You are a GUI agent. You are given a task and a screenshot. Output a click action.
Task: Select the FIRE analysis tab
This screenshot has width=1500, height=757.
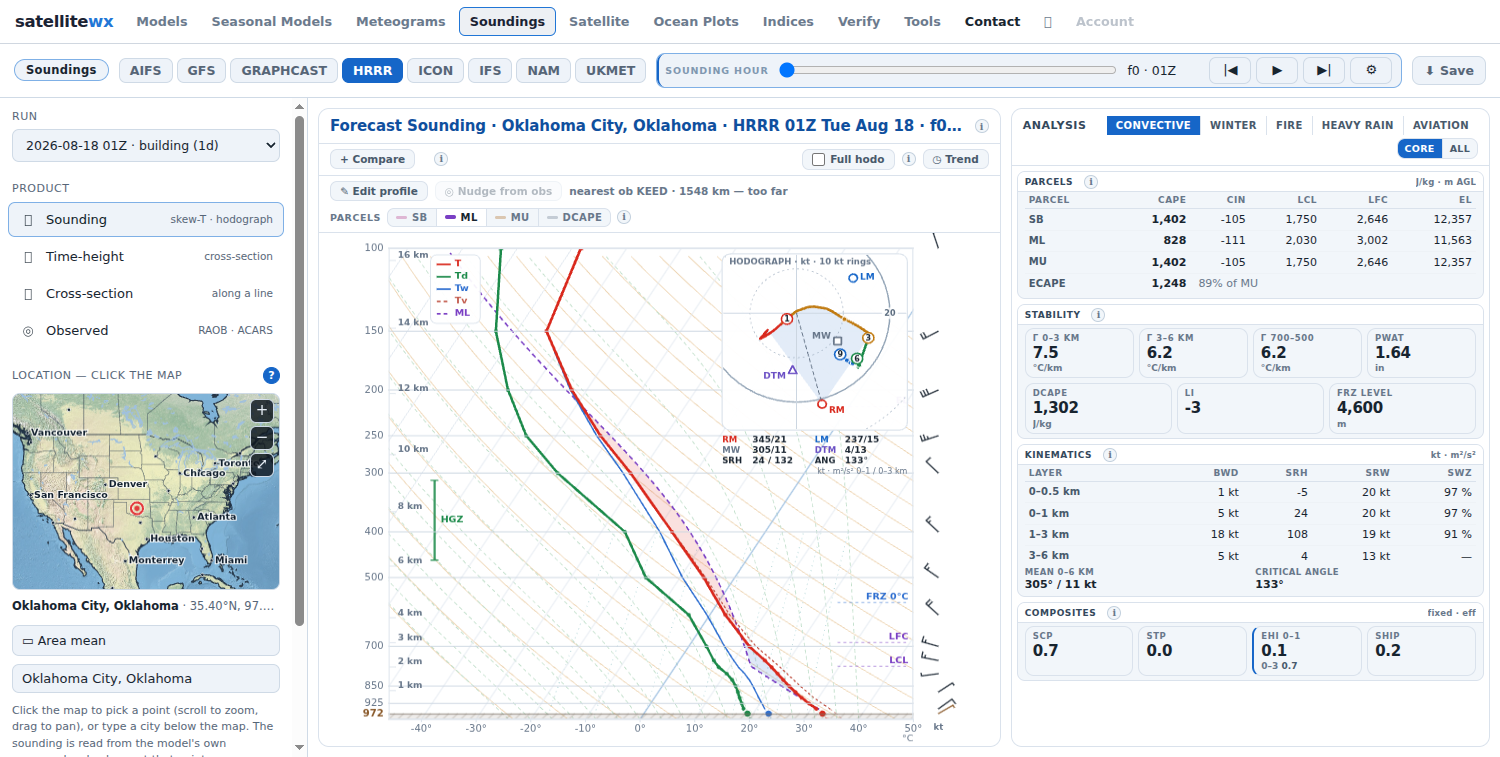1289,125
